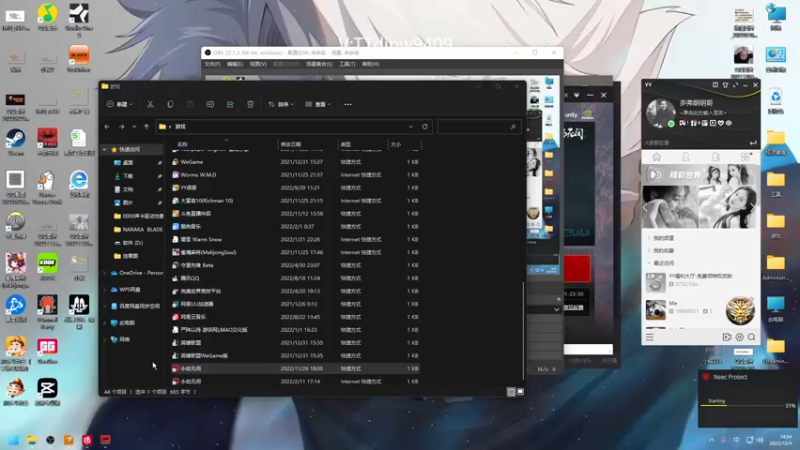Switch Explorer to details view icon in status bar
Screen dimensions: 800x450
(x=511, y=392)
